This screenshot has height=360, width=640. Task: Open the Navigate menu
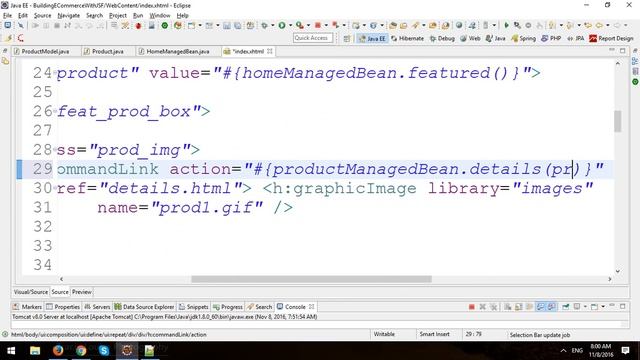coord(69,16)
